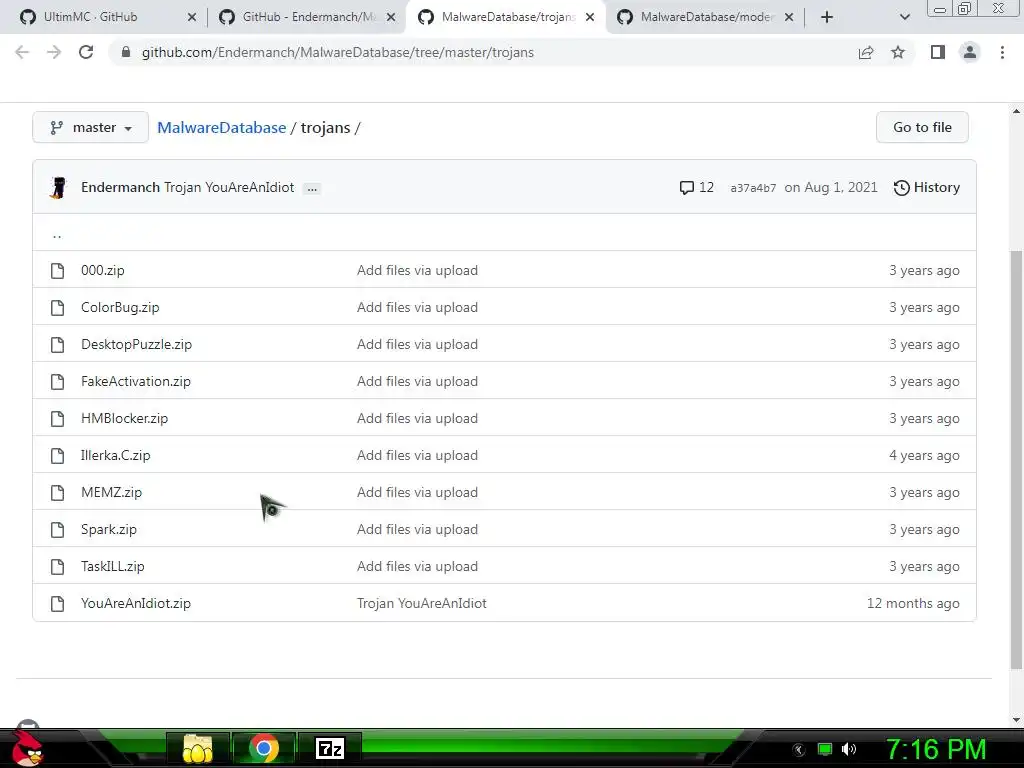Open the file explorer taskbar icon
Image resolution: width=1024 pixels, height=768 pixels.
click(198, 748)
